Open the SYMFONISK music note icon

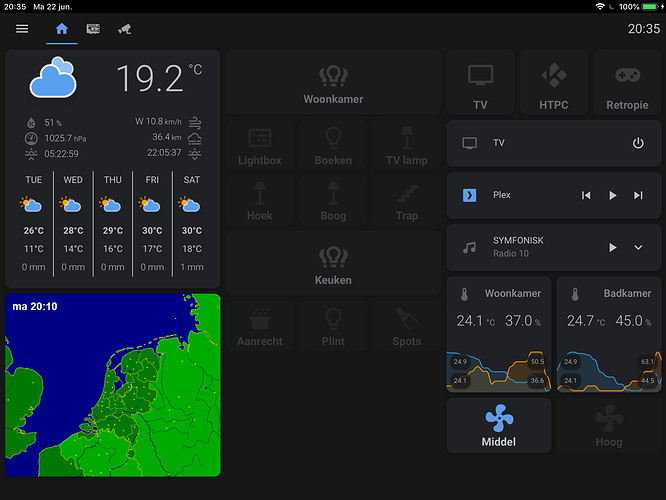pos(469,248)
